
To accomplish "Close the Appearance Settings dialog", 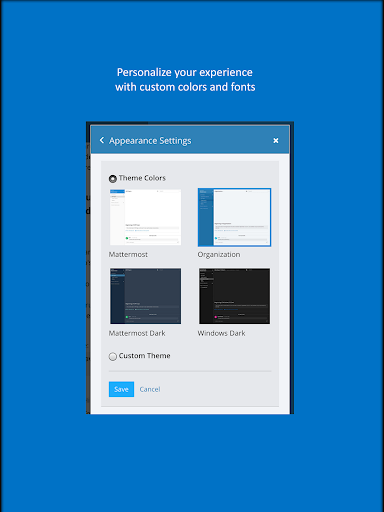I will click(276, 141).
